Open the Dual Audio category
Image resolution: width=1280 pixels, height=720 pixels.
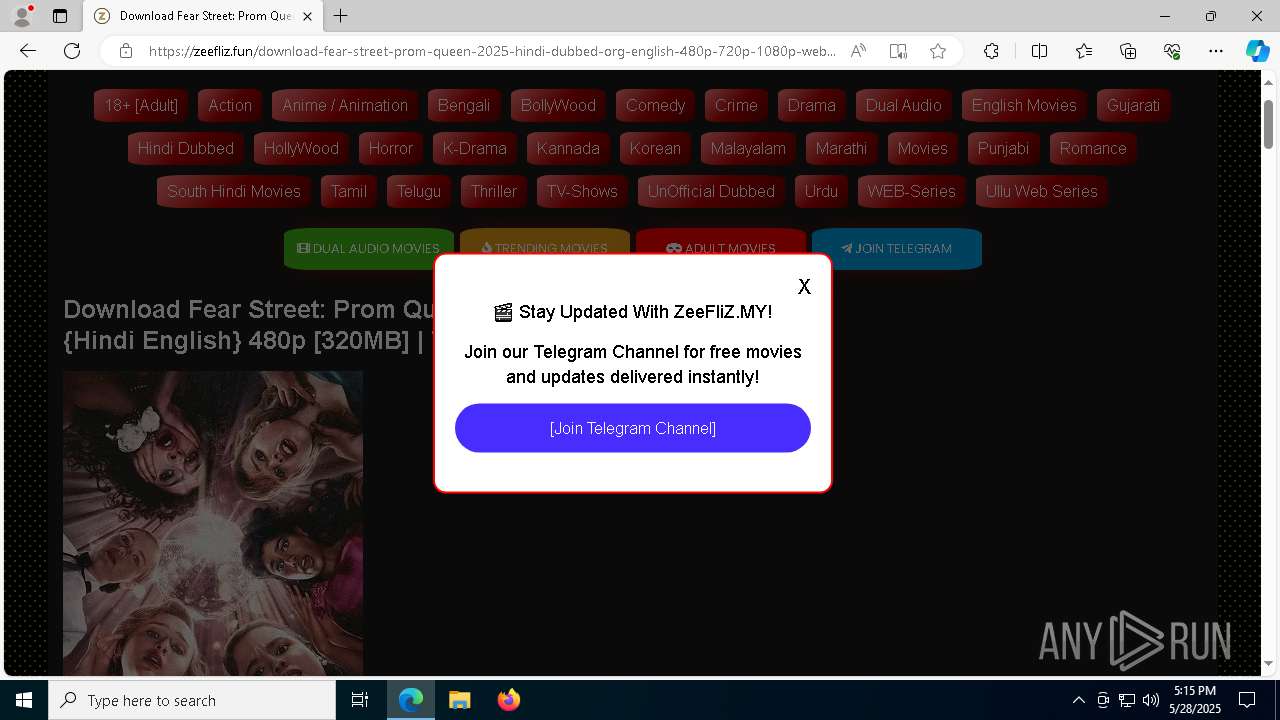[903, 105]
